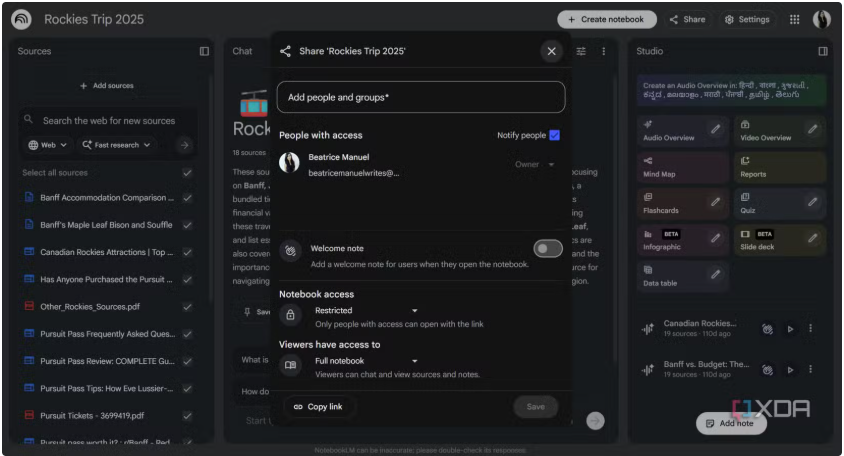
Task: Collapse the Studio panel icon
Action: point(823,51)
